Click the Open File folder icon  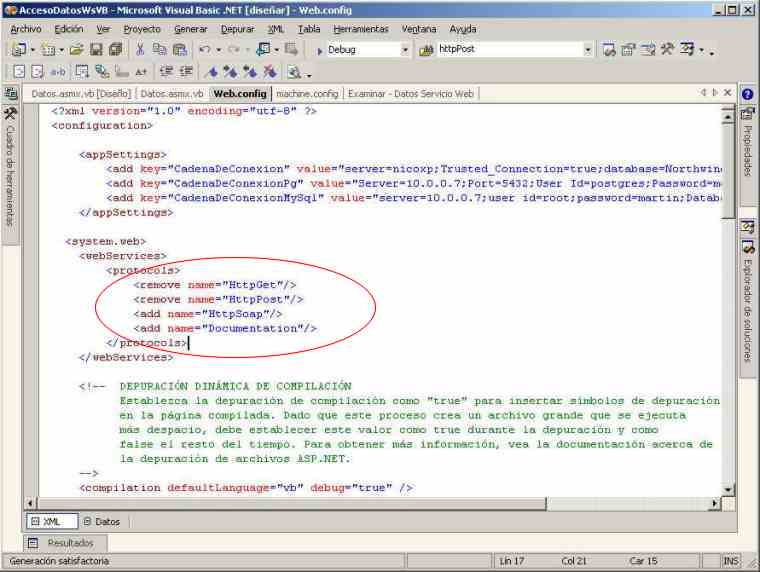pos(76,49)
